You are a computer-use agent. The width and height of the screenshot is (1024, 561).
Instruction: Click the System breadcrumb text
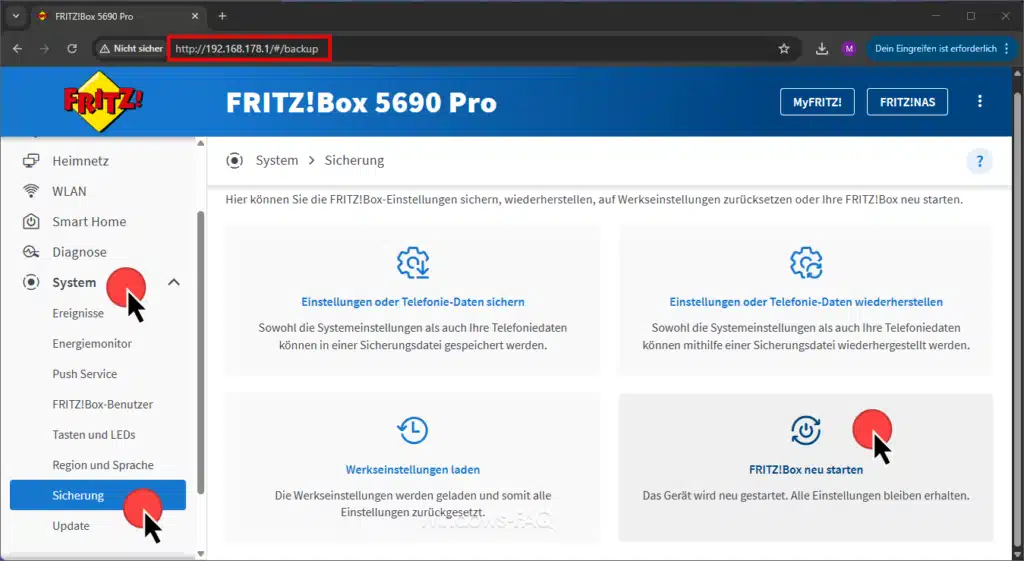tap(277, 160)
